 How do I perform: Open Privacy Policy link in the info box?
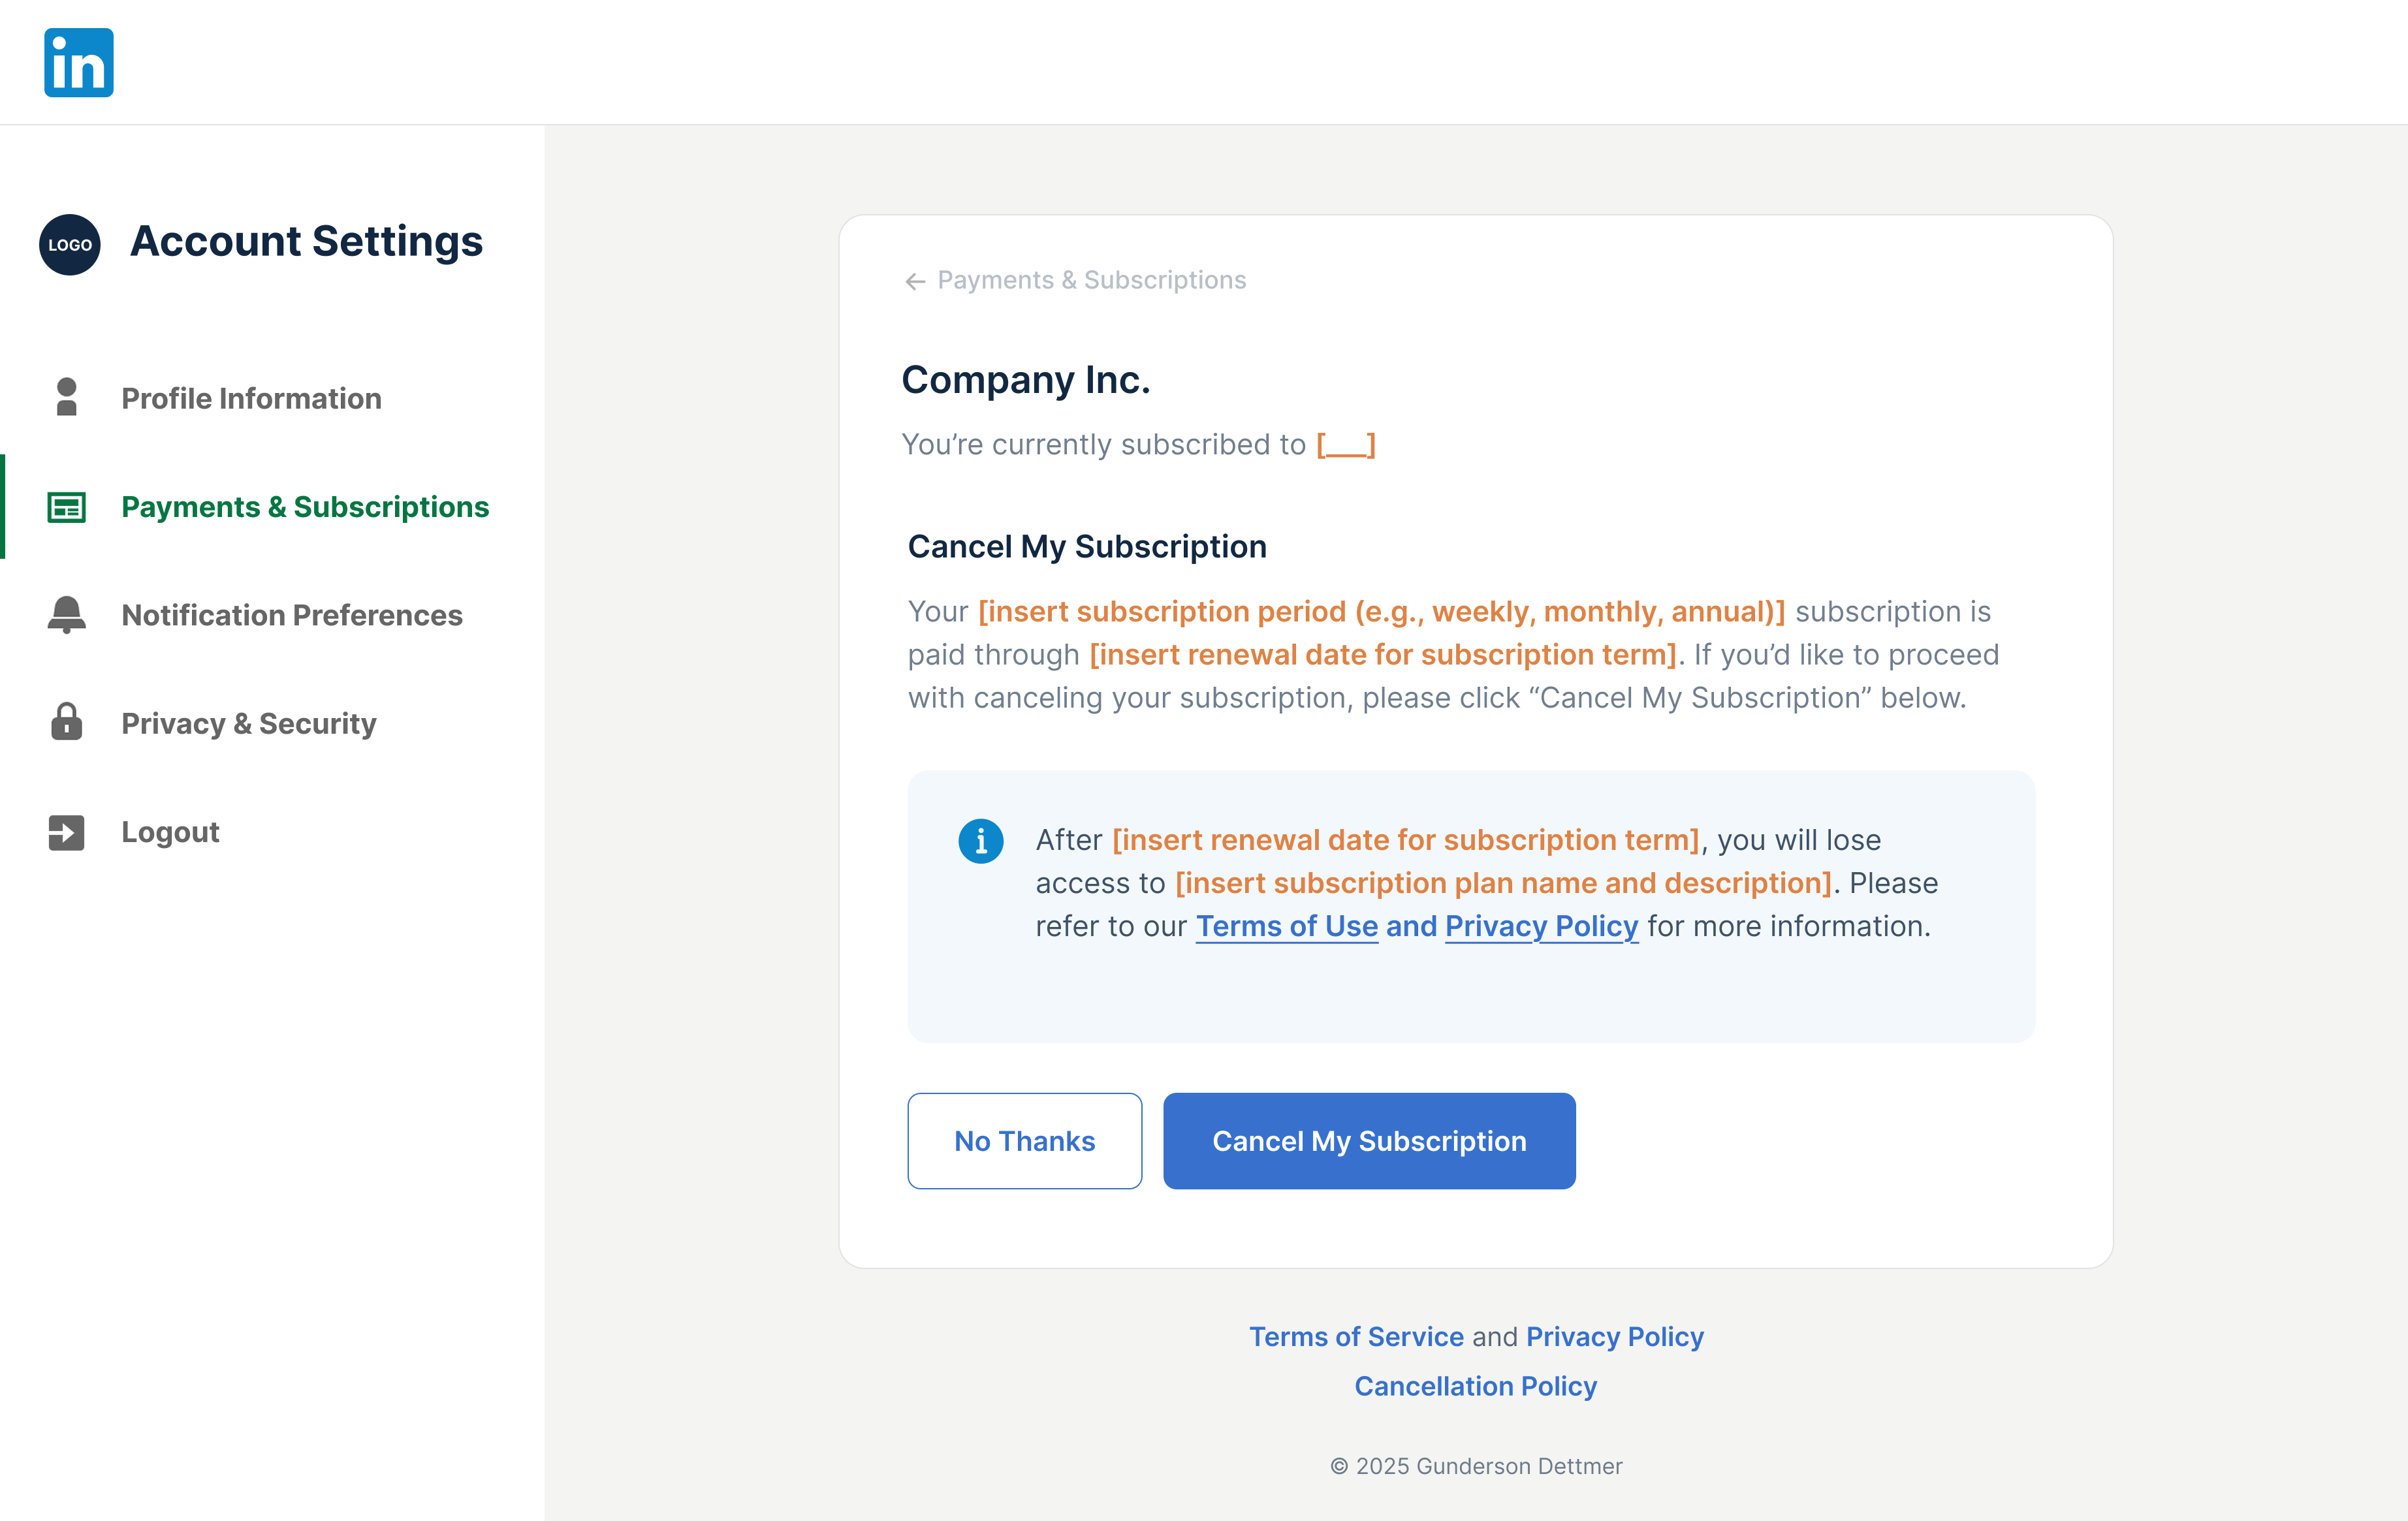[x=1542, y=926]
